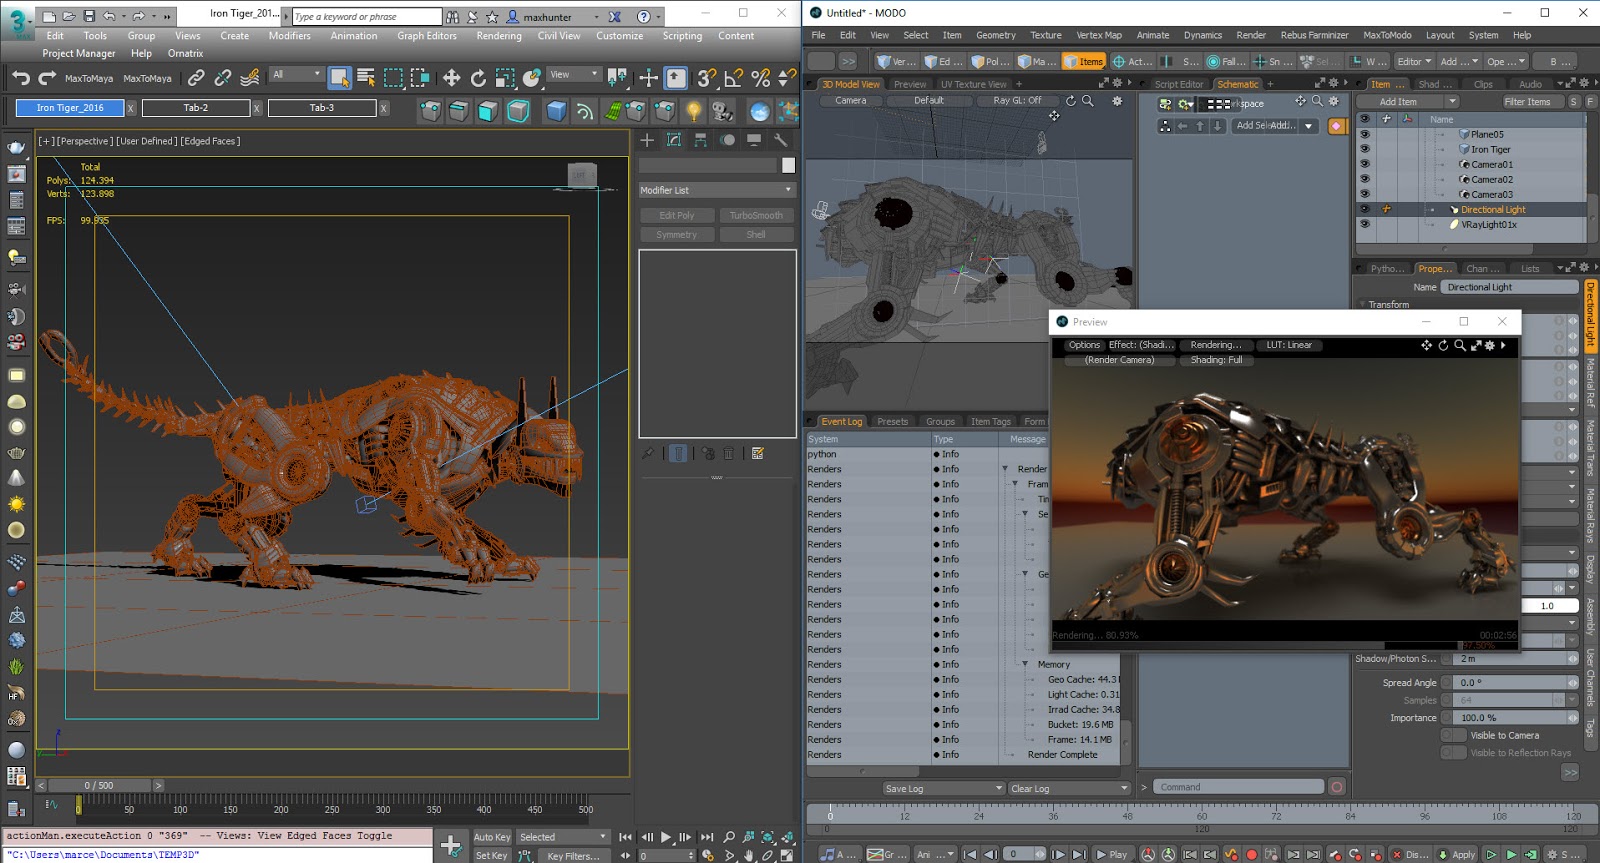Click the Auto Key button
Viewport: 1600px width, 863px height.
491,837
